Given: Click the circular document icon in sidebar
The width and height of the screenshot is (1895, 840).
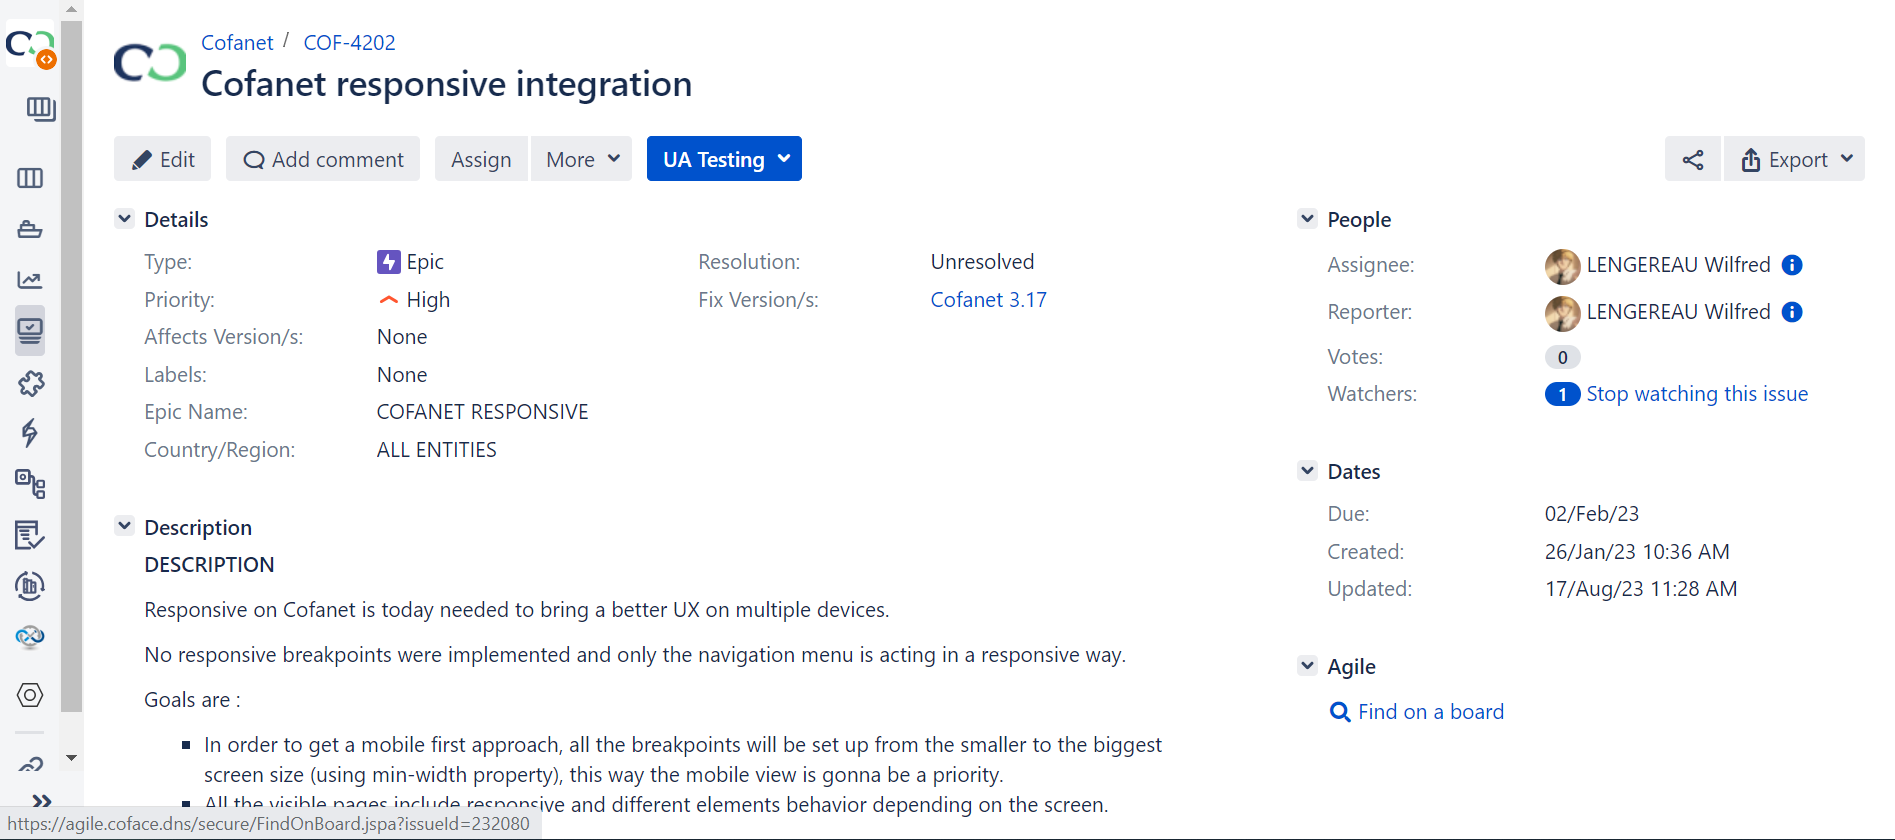Looking at the screenshot, I should tap(30, 586).
